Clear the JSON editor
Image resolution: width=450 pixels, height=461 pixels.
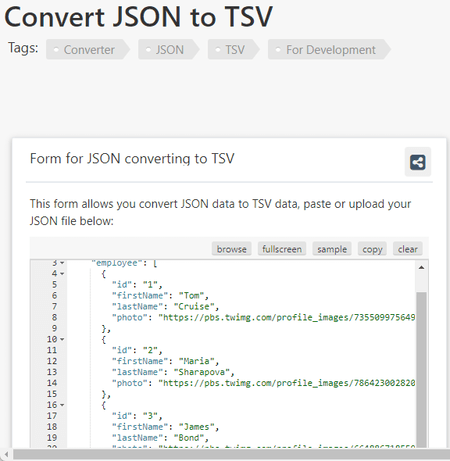(408, 249)
